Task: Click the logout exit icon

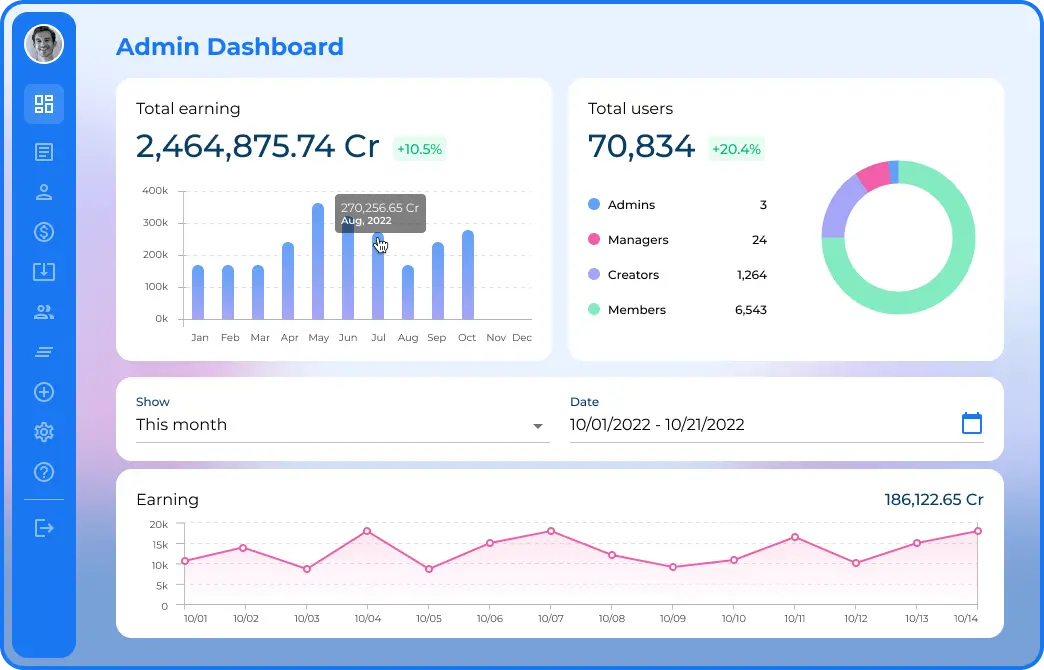Action: 44,528
